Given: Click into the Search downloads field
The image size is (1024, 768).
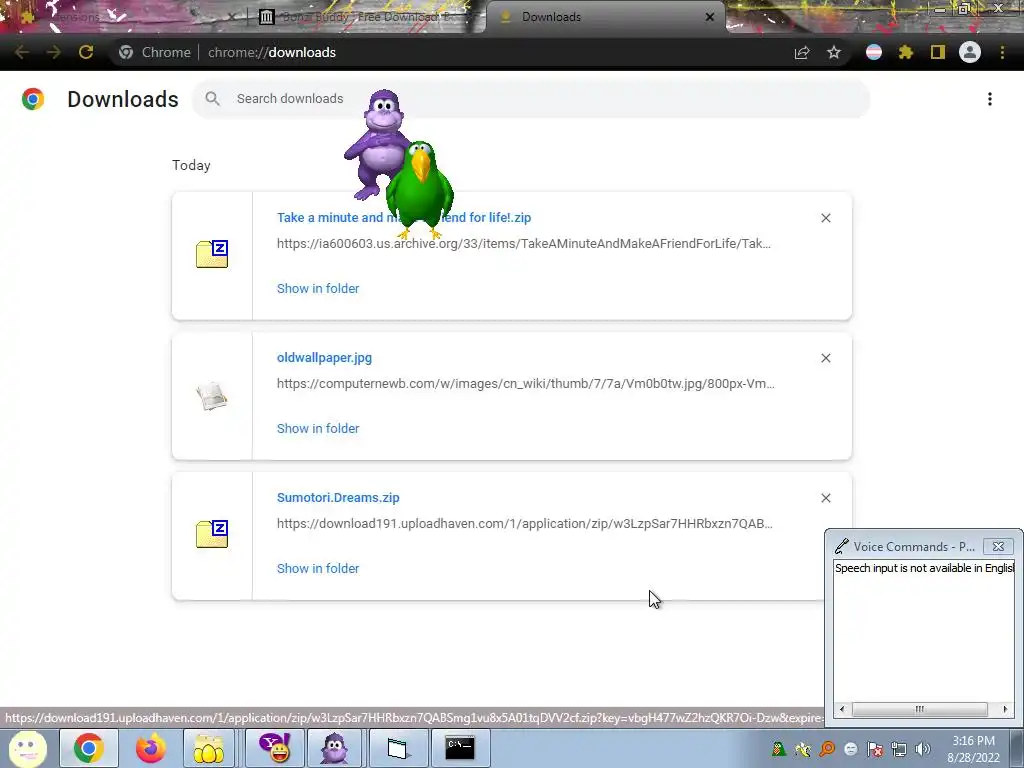Looking at the screenshot, I should (x=531, y=99).
